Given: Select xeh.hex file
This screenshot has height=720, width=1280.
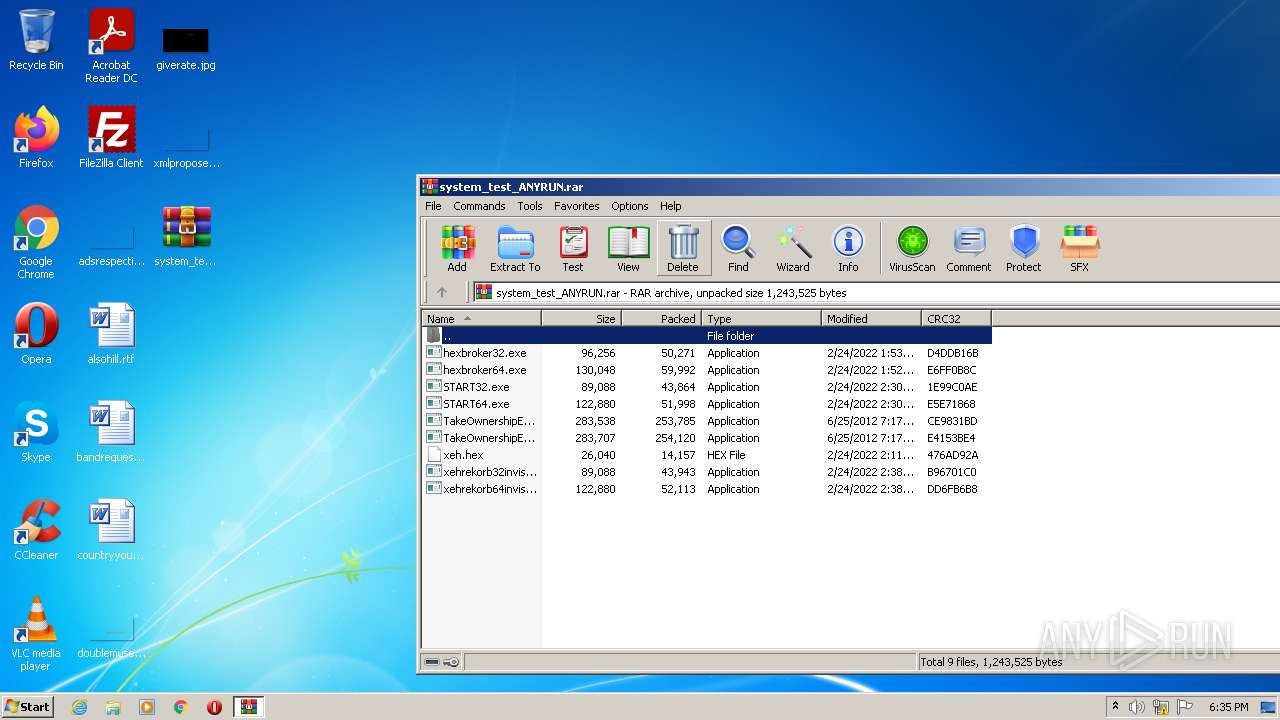Looking at the screenshot, I should (707, 455).
